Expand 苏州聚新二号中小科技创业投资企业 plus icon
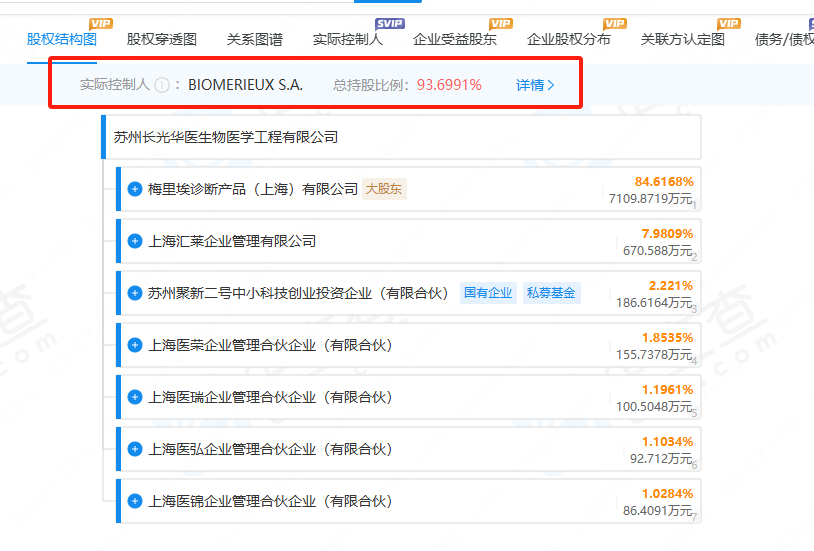 tap(135, 293)
